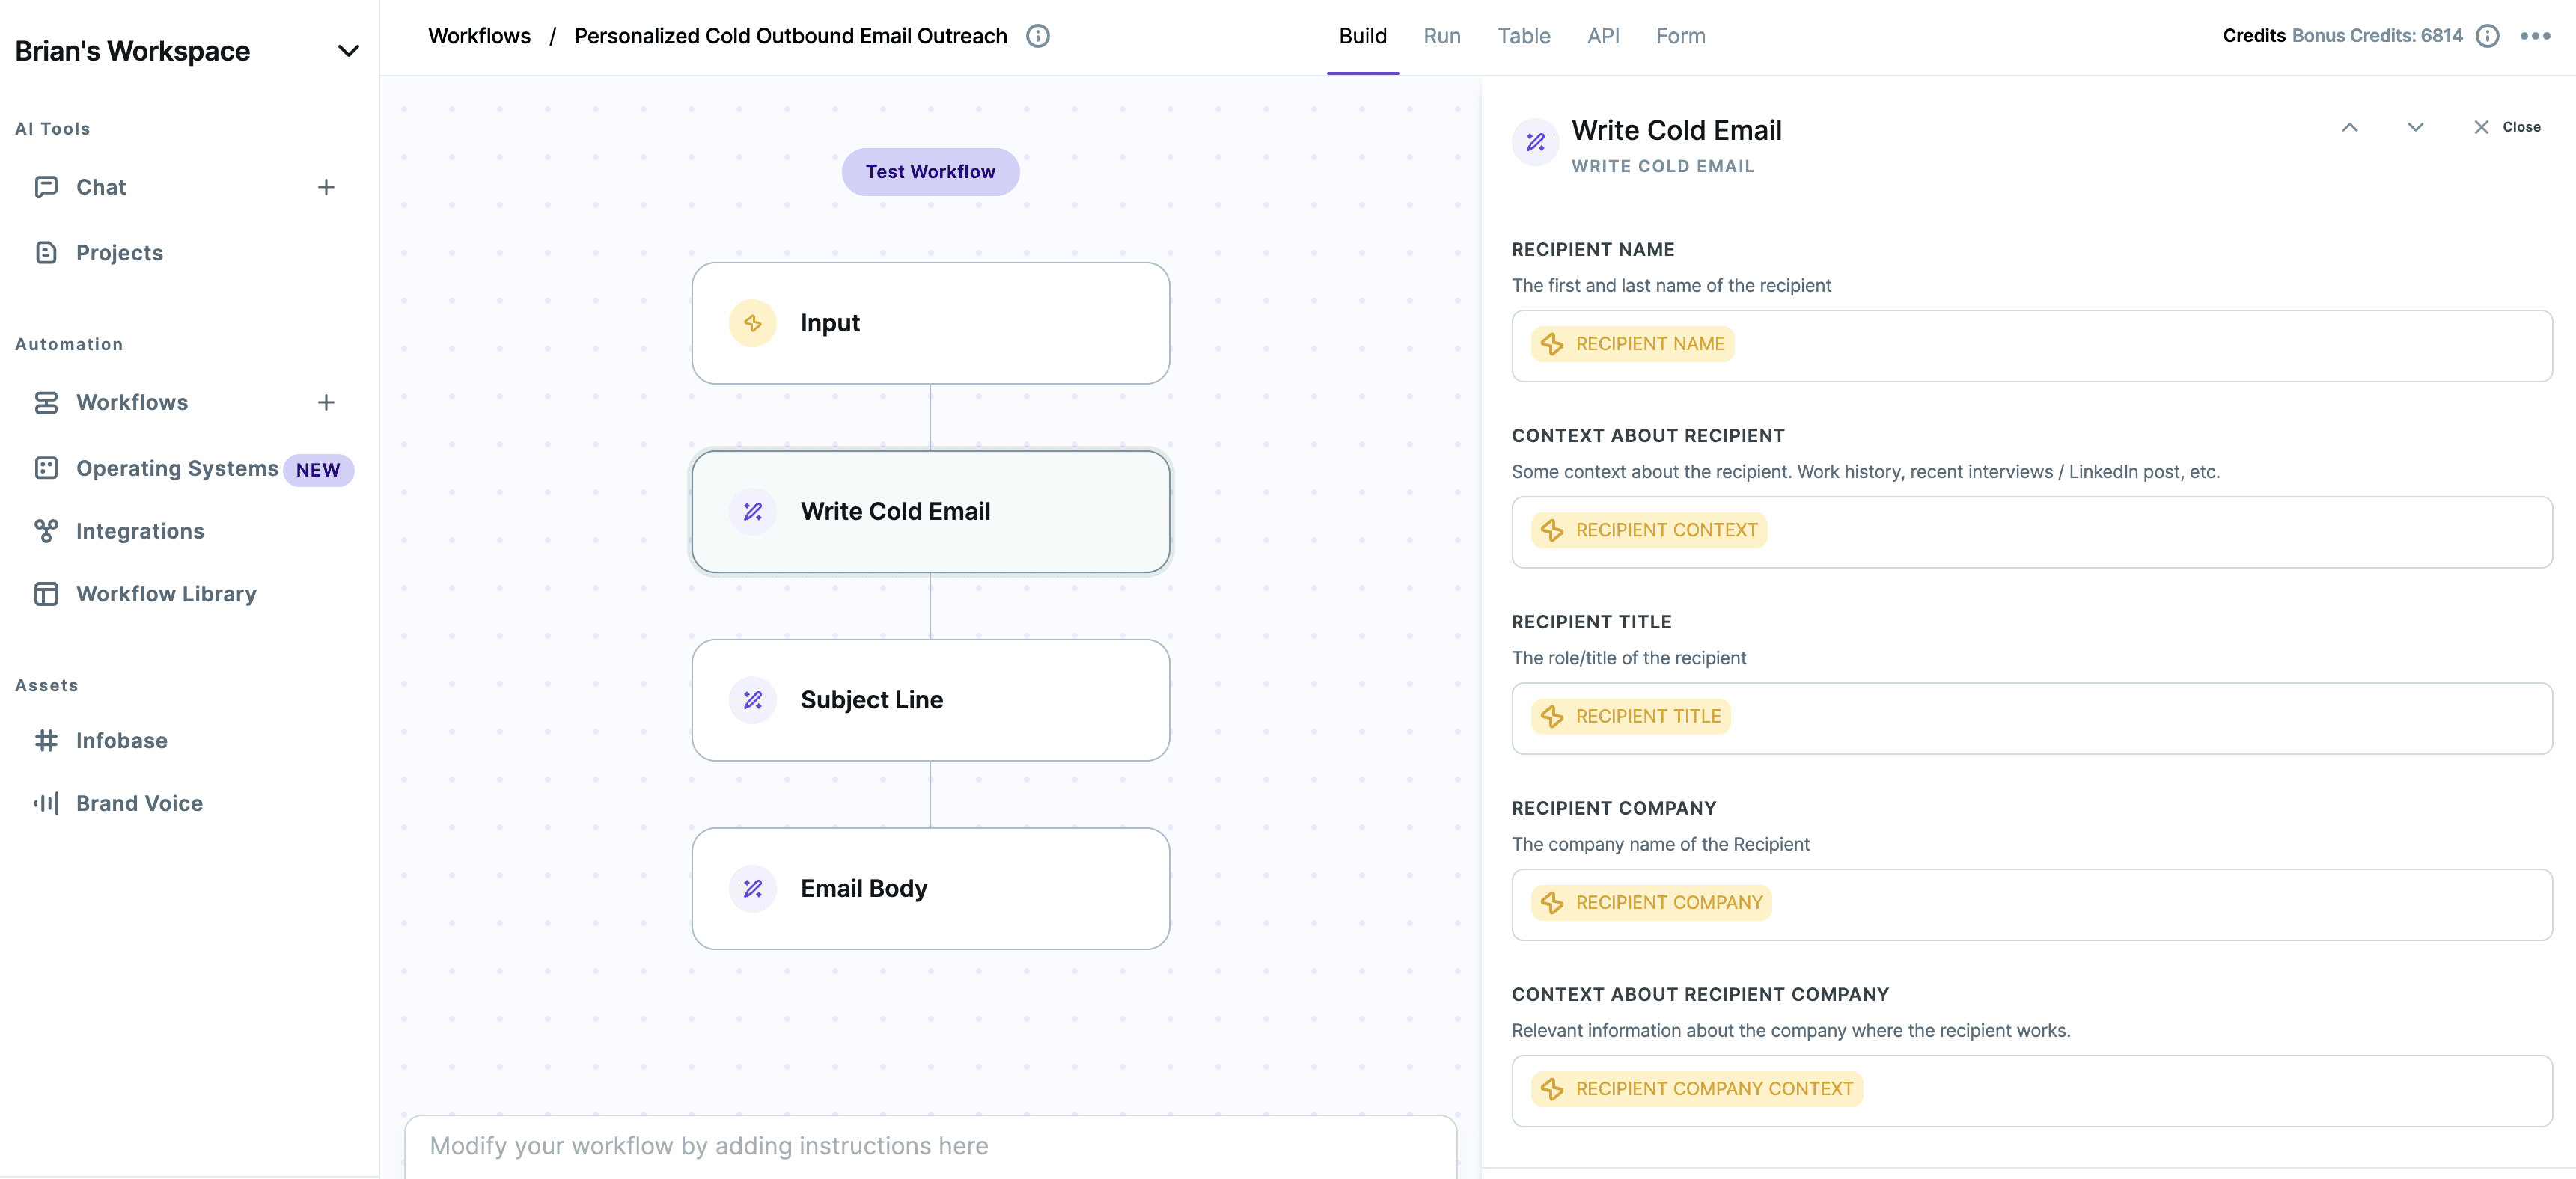Screen dimensions: 2576x1179
Task: Expand Brian's Workspace dropdown
Action: [348, 51]
